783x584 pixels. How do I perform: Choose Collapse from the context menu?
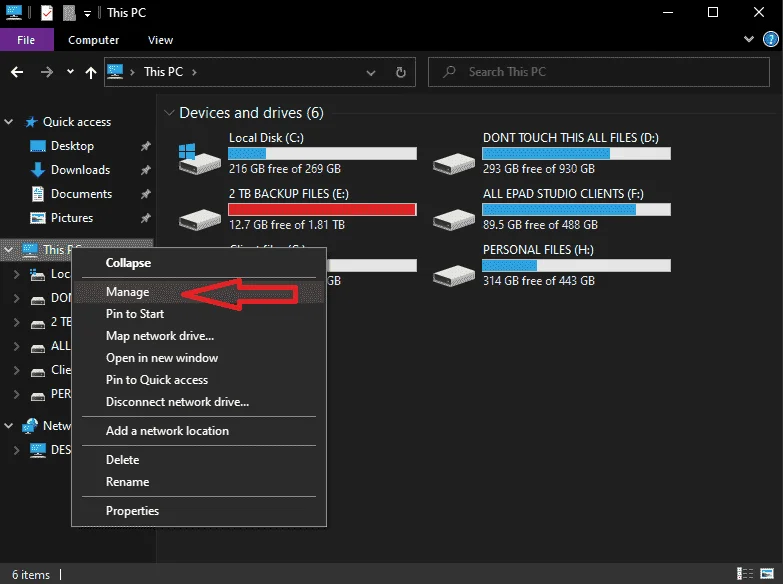[x=199, y=263]
